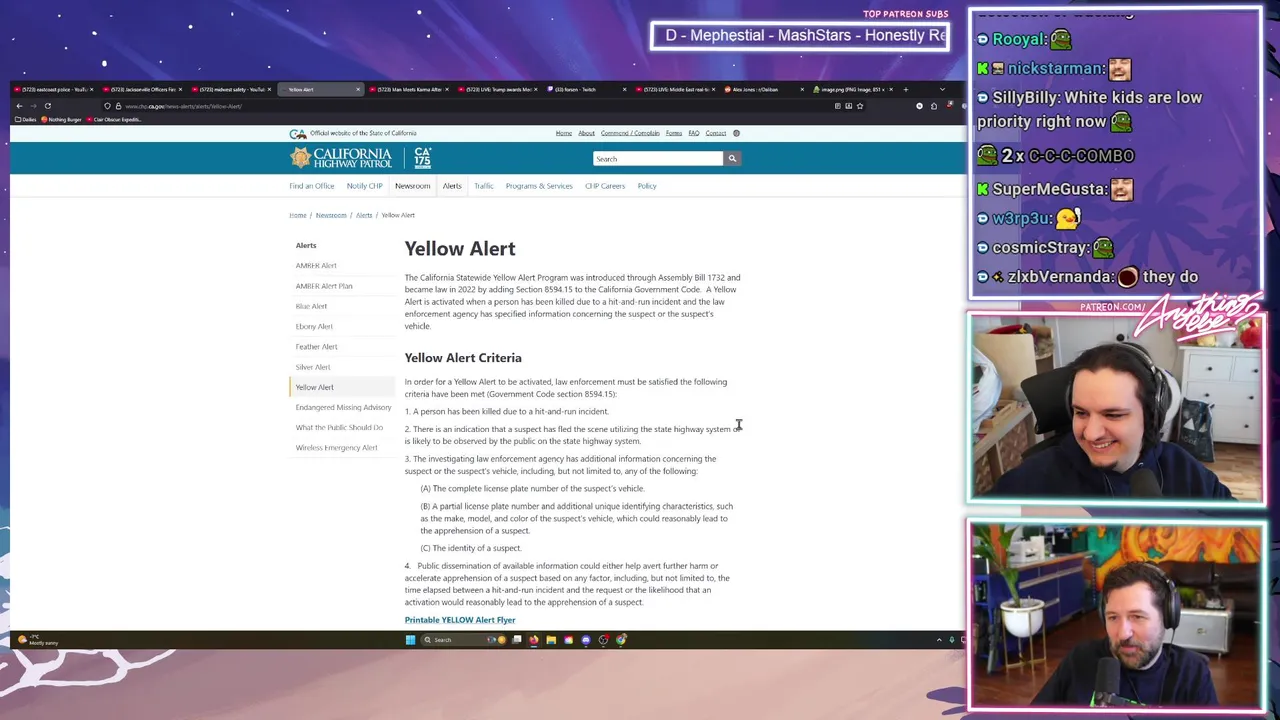Switch to the midwest safety YouTube tab
The width and height of the screenshot is (1280, 720).
(x=232, y=90)
